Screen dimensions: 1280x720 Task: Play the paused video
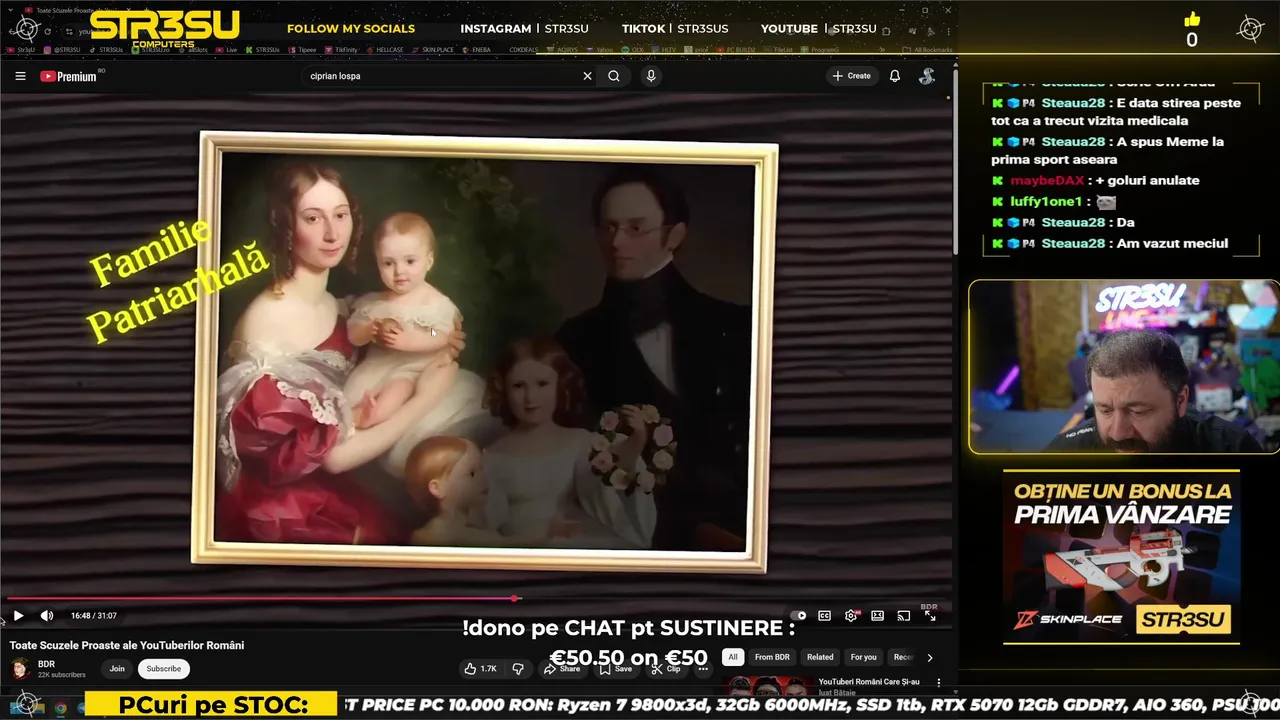pyautogui.click(x=18, y=616)
